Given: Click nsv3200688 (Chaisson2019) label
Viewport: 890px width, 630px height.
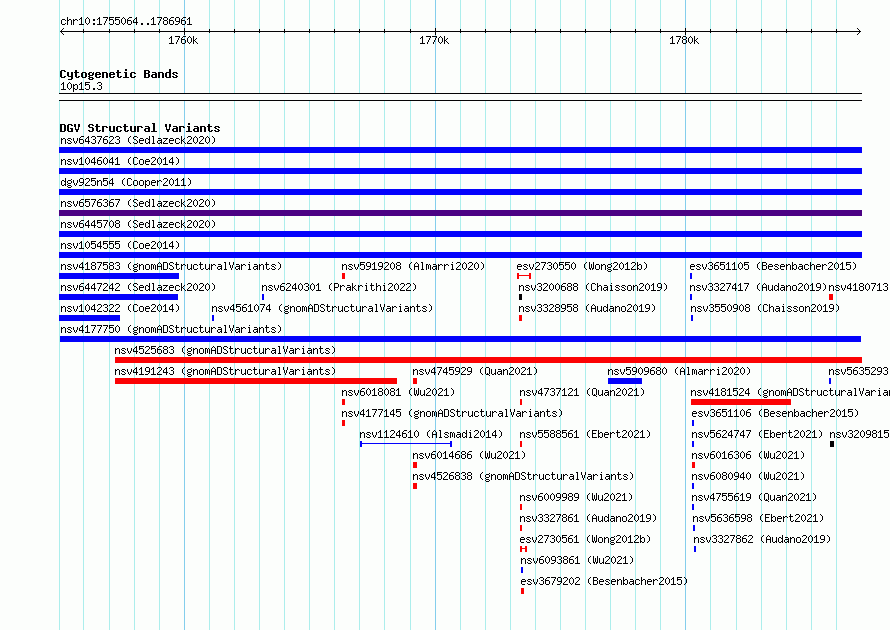Looking at the screenshot, I should click(x=593, y=287).
